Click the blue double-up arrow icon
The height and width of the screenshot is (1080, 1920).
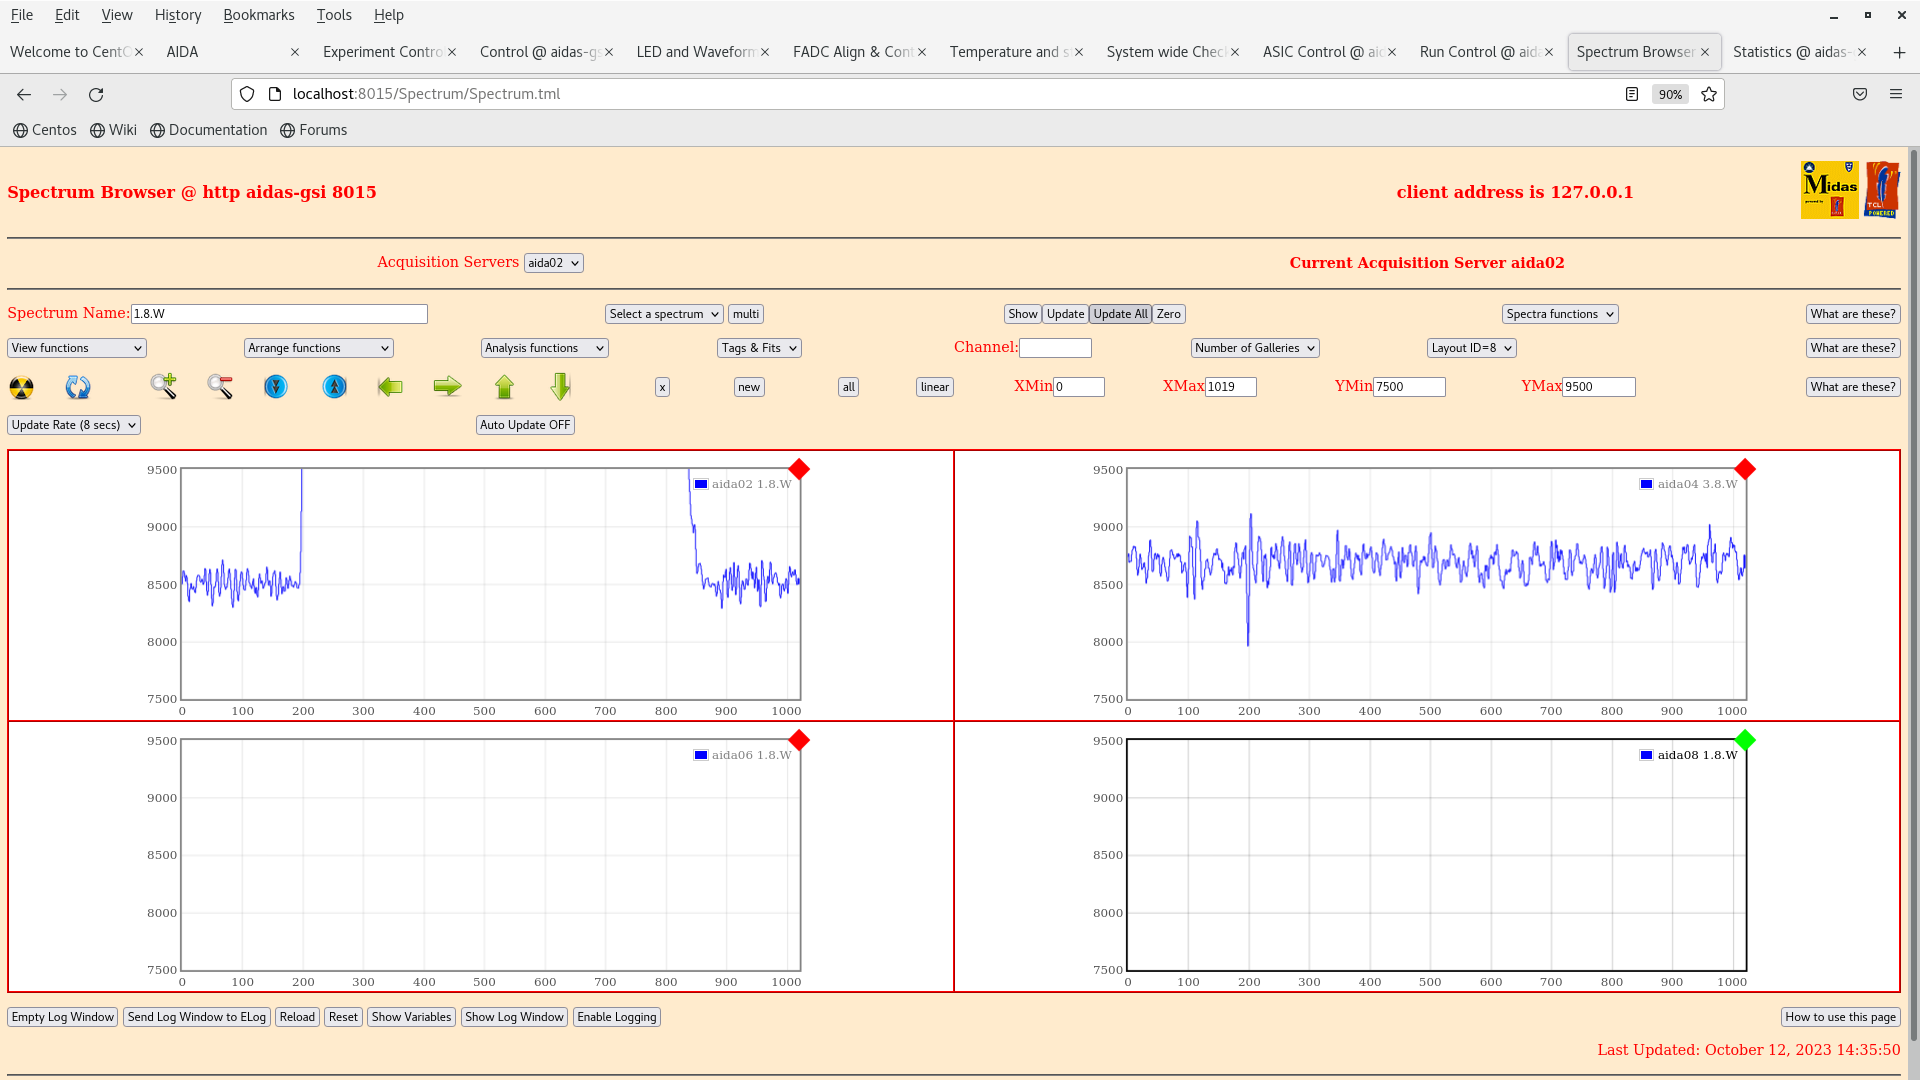tap(334, 387)
